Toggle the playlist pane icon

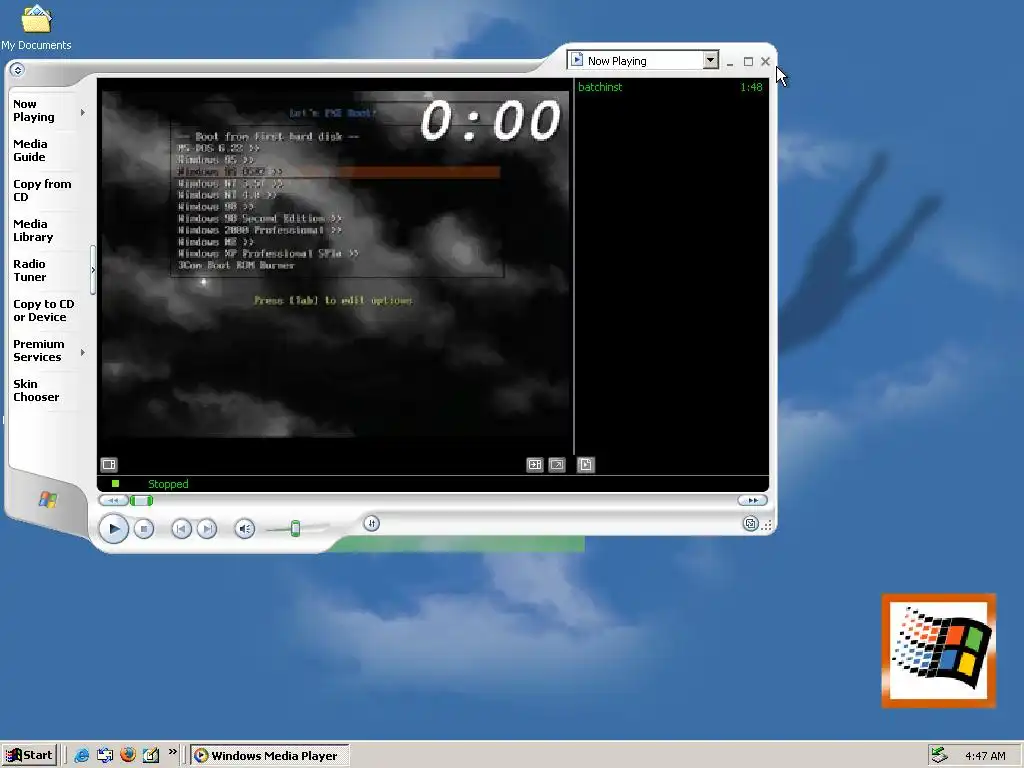pos(586,464)
